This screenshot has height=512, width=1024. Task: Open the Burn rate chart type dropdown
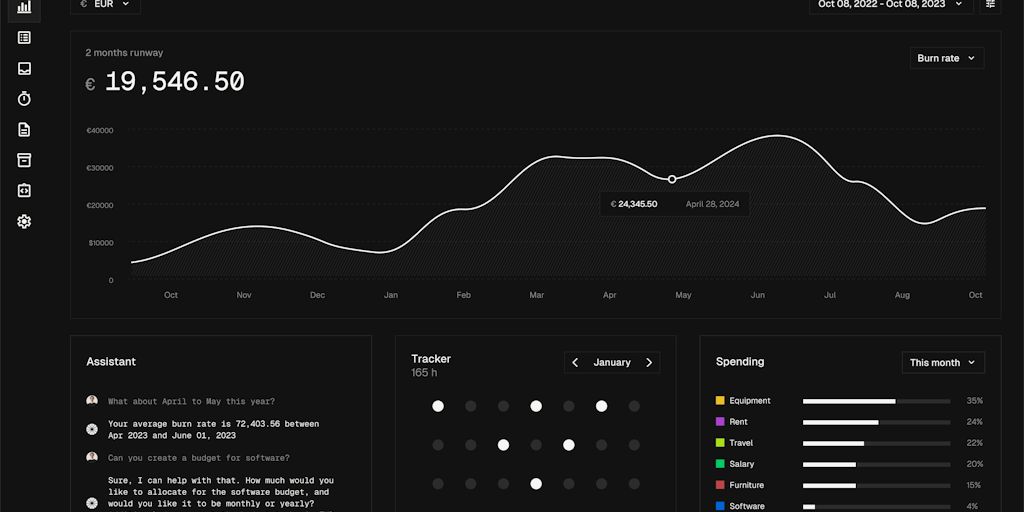pyautogui.click(x=947, y=58)
